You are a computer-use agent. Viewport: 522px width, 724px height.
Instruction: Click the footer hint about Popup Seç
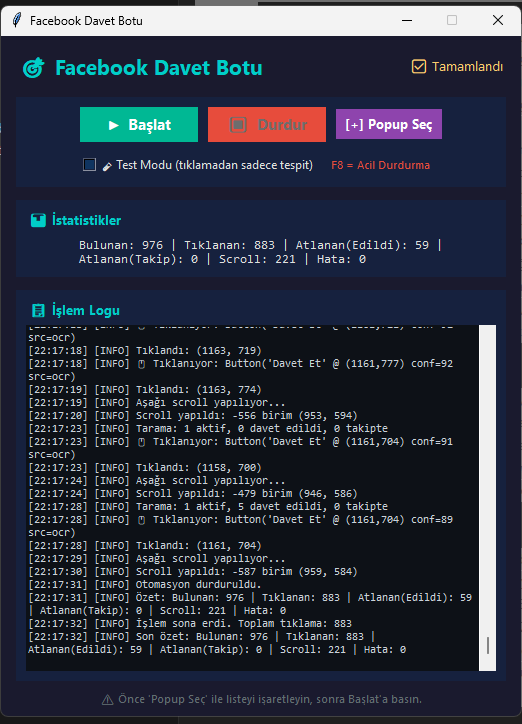270,699
